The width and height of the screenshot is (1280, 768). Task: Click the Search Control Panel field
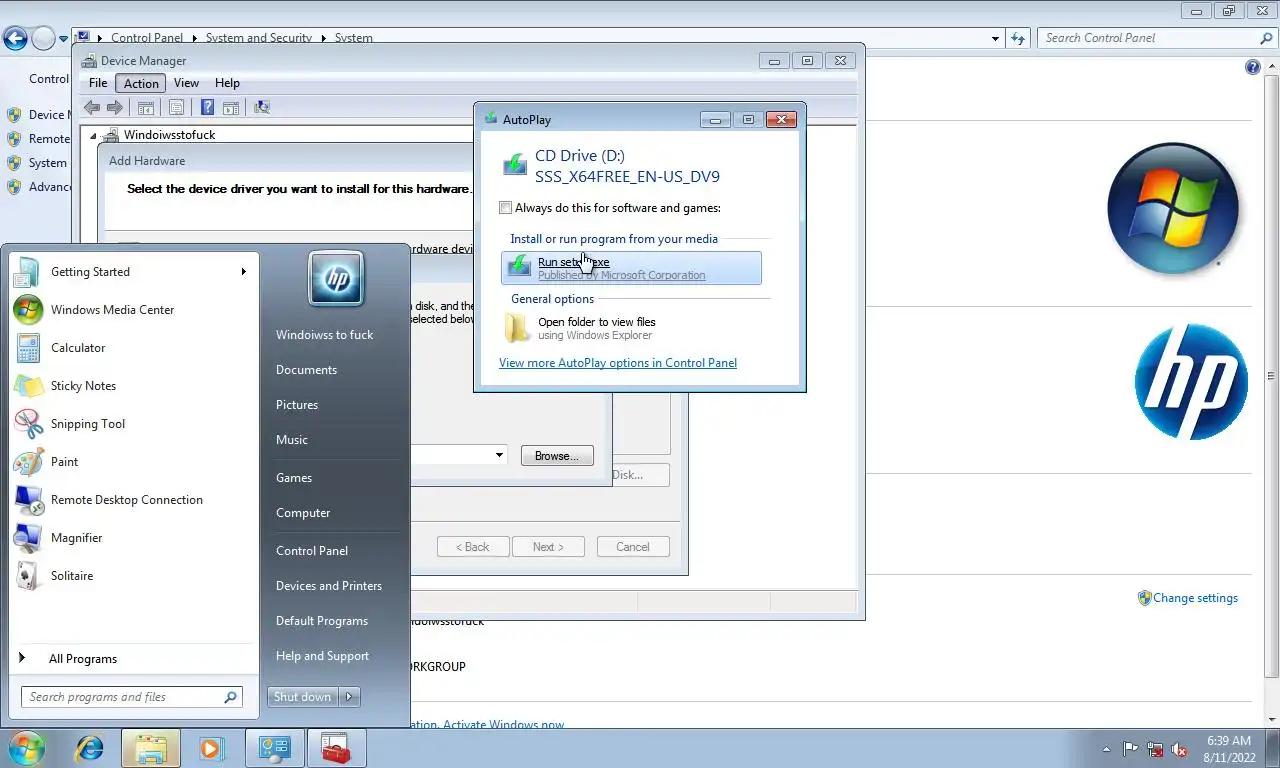[1157, 38]
